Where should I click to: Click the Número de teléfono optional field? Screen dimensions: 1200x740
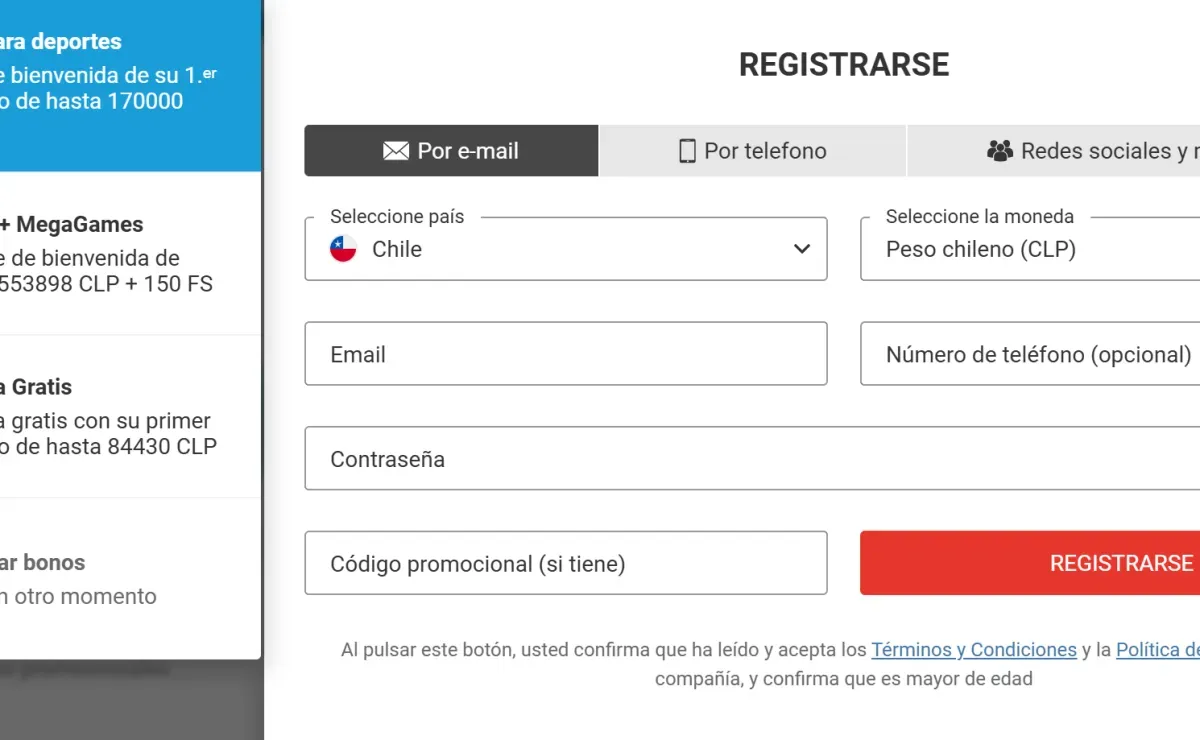(1030, 354)
